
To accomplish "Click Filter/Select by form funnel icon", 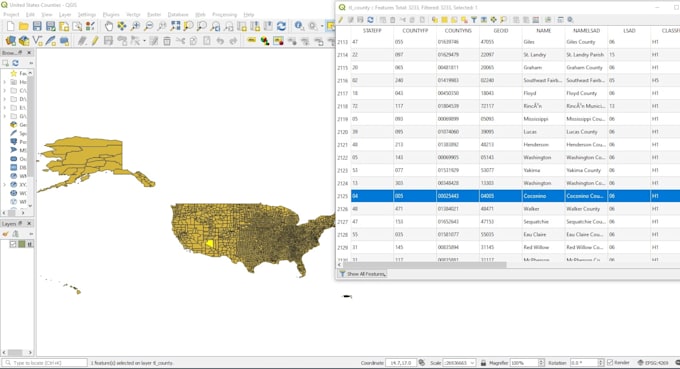I will (474, 20).
